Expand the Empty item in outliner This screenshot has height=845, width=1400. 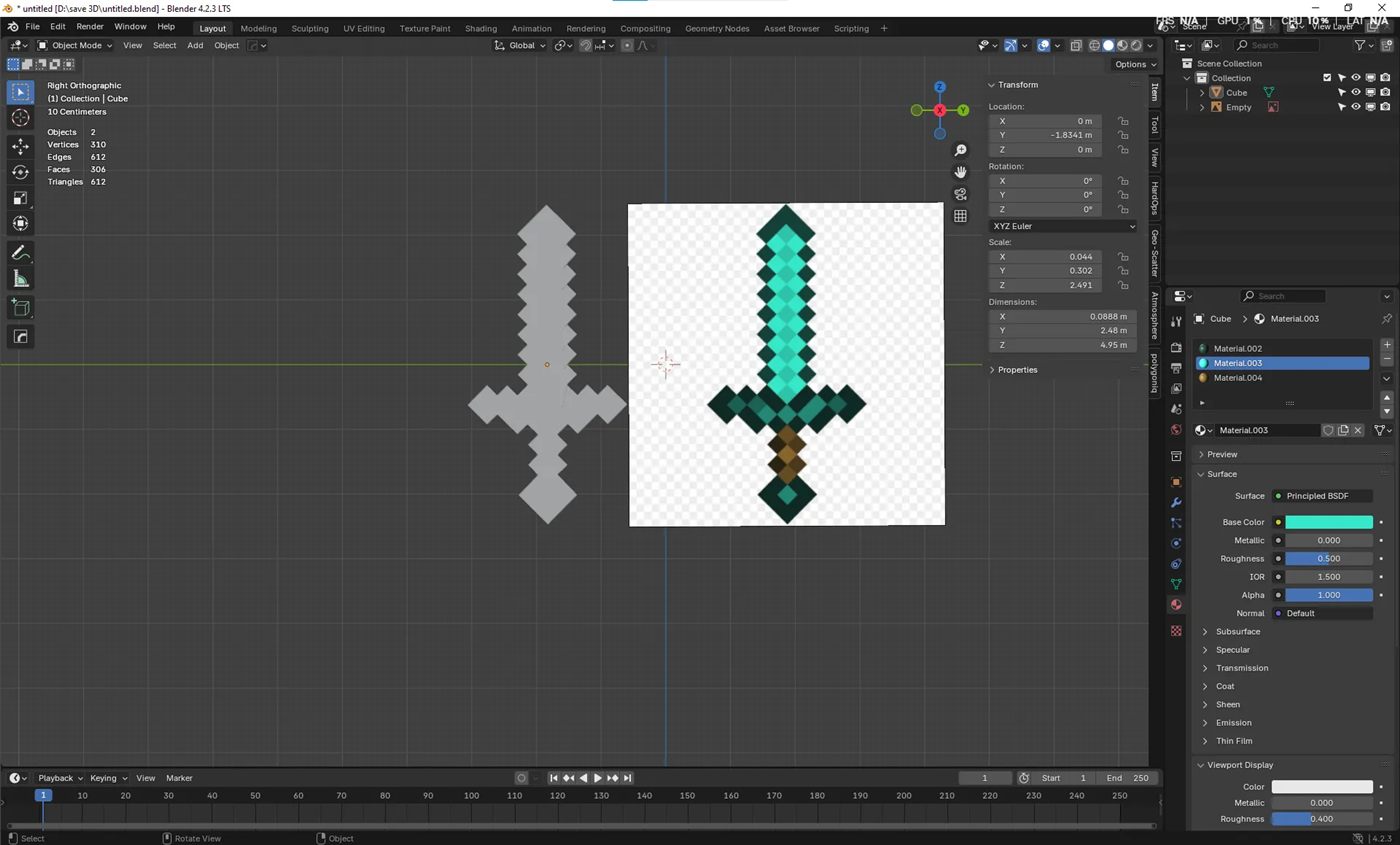tap(1202, 107)
